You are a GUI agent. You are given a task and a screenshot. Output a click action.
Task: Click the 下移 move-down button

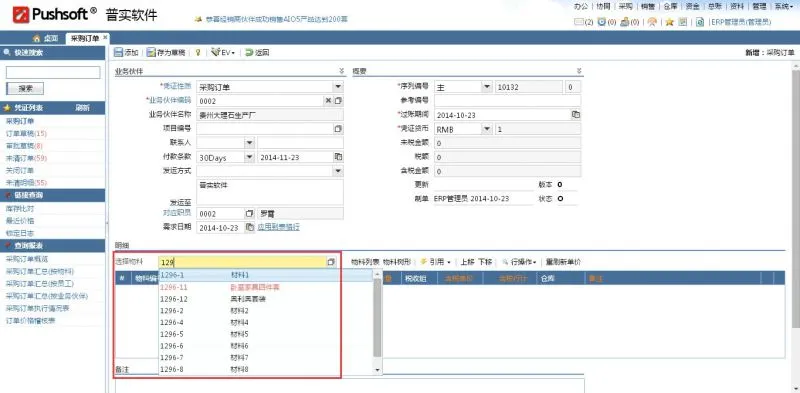[x=485, y=262]
